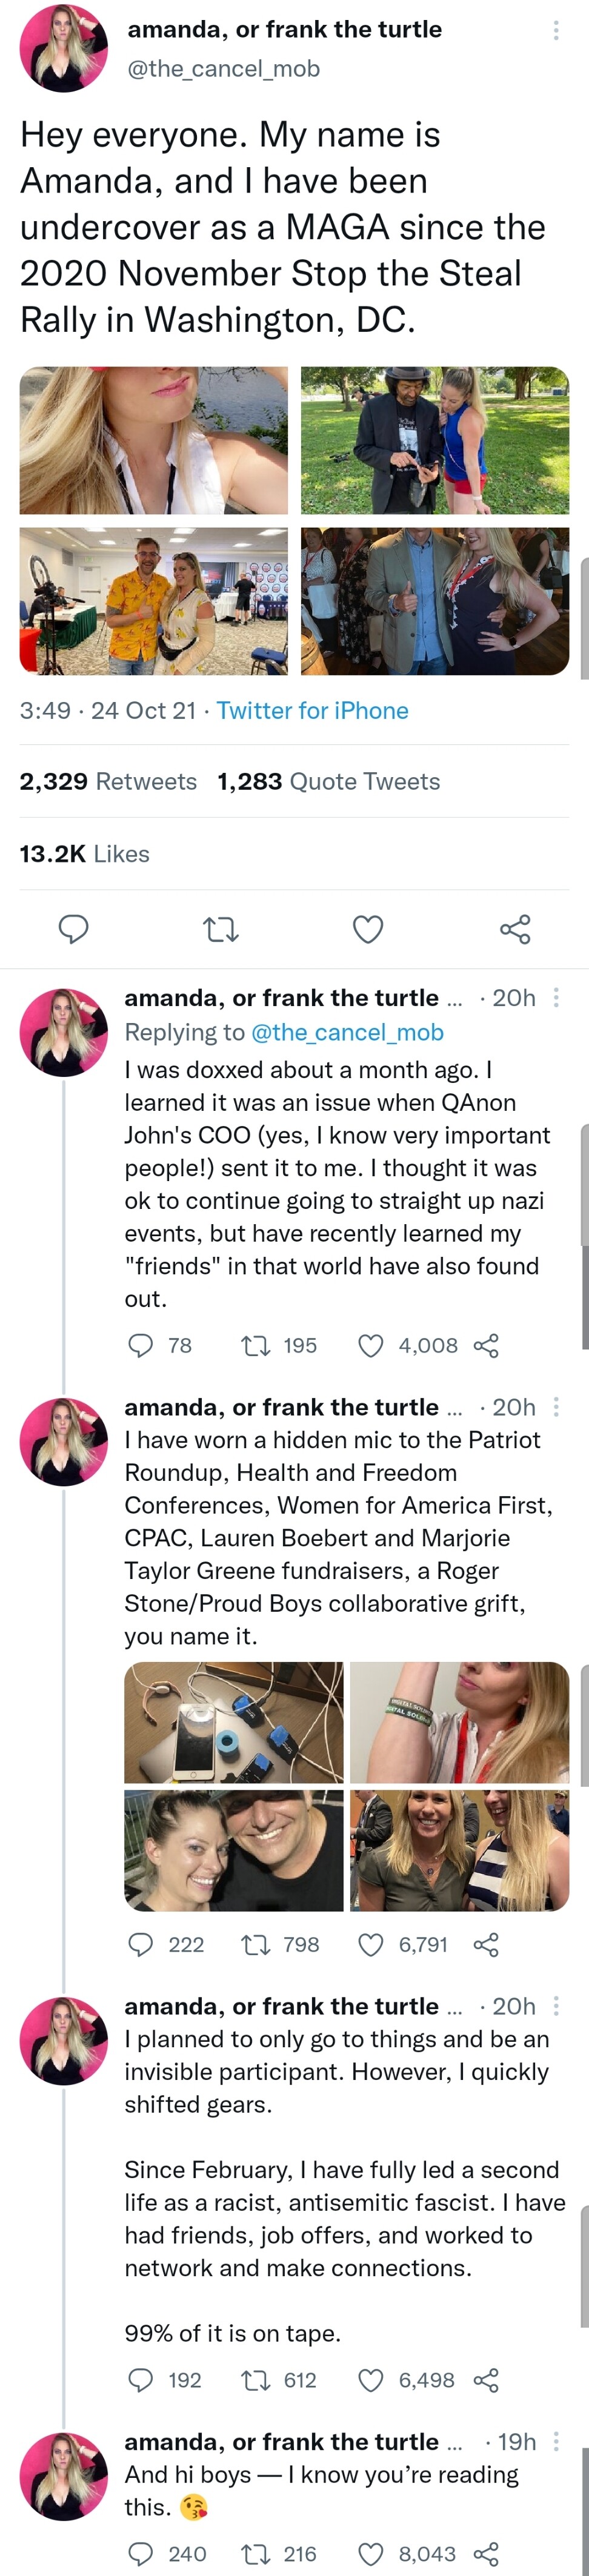This screenshot has width=589, height=2576.
Task: Reply to the main tweet
Action: [73, 929]
